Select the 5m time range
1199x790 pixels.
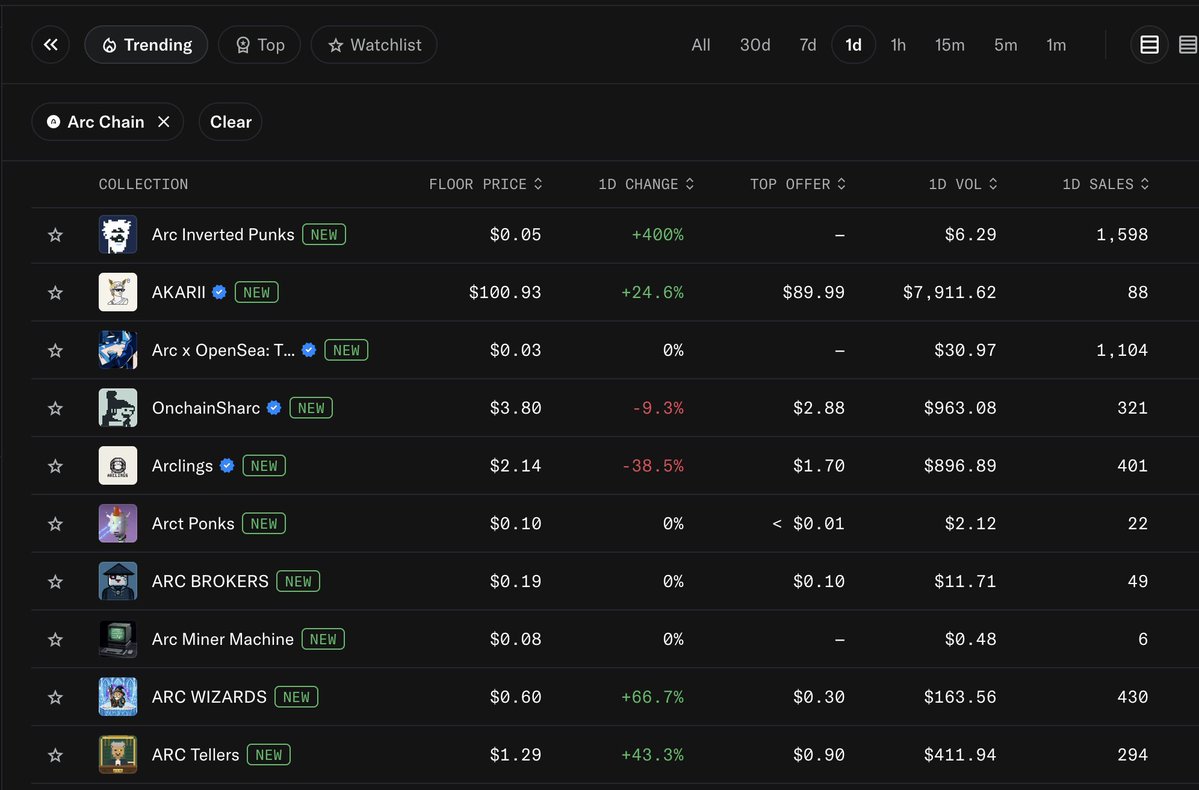coord(1006,45)
